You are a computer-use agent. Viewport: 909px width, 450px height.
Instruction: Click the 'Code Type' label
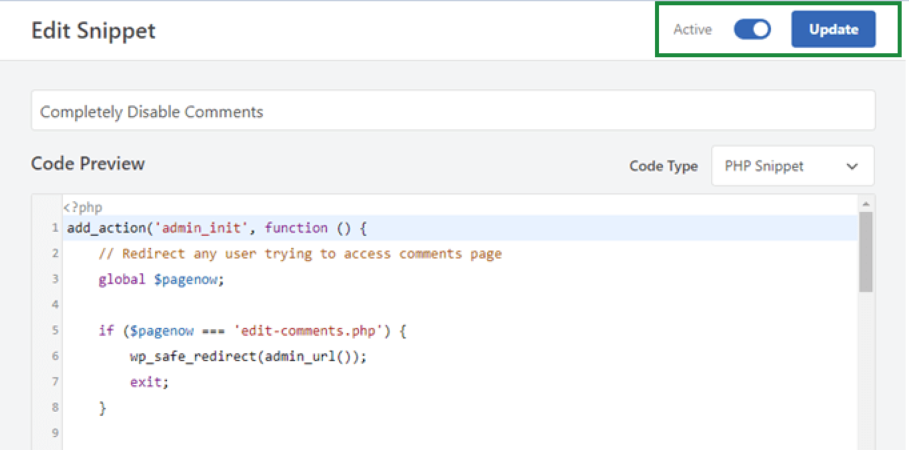(663, 166)
